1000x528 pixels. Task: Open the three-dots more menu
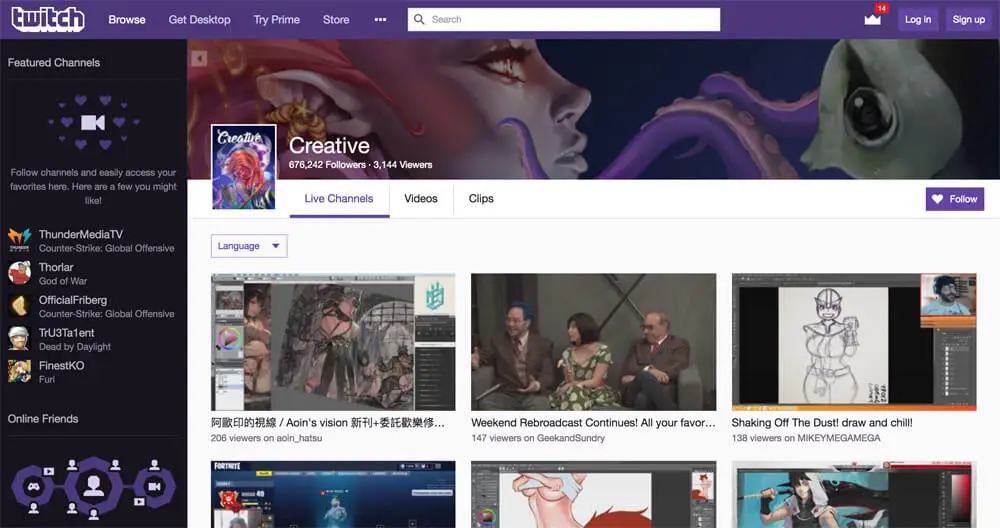pyautogui.click(x=380, y=19)
